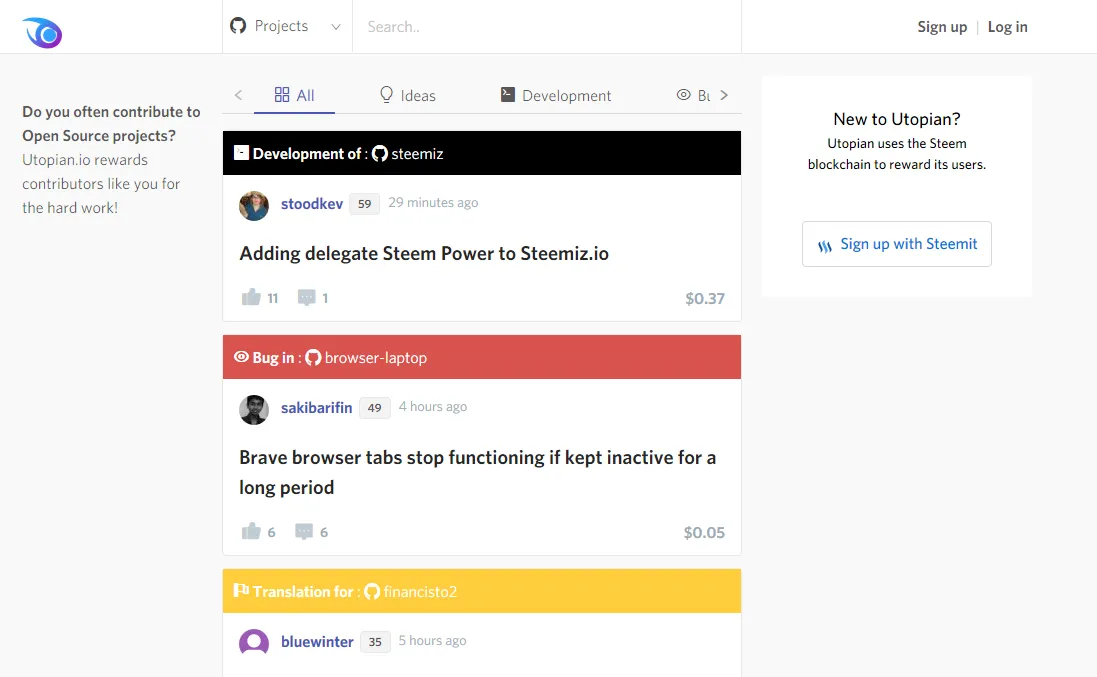Open stoodkev's profile link

(x=312, y=204)
